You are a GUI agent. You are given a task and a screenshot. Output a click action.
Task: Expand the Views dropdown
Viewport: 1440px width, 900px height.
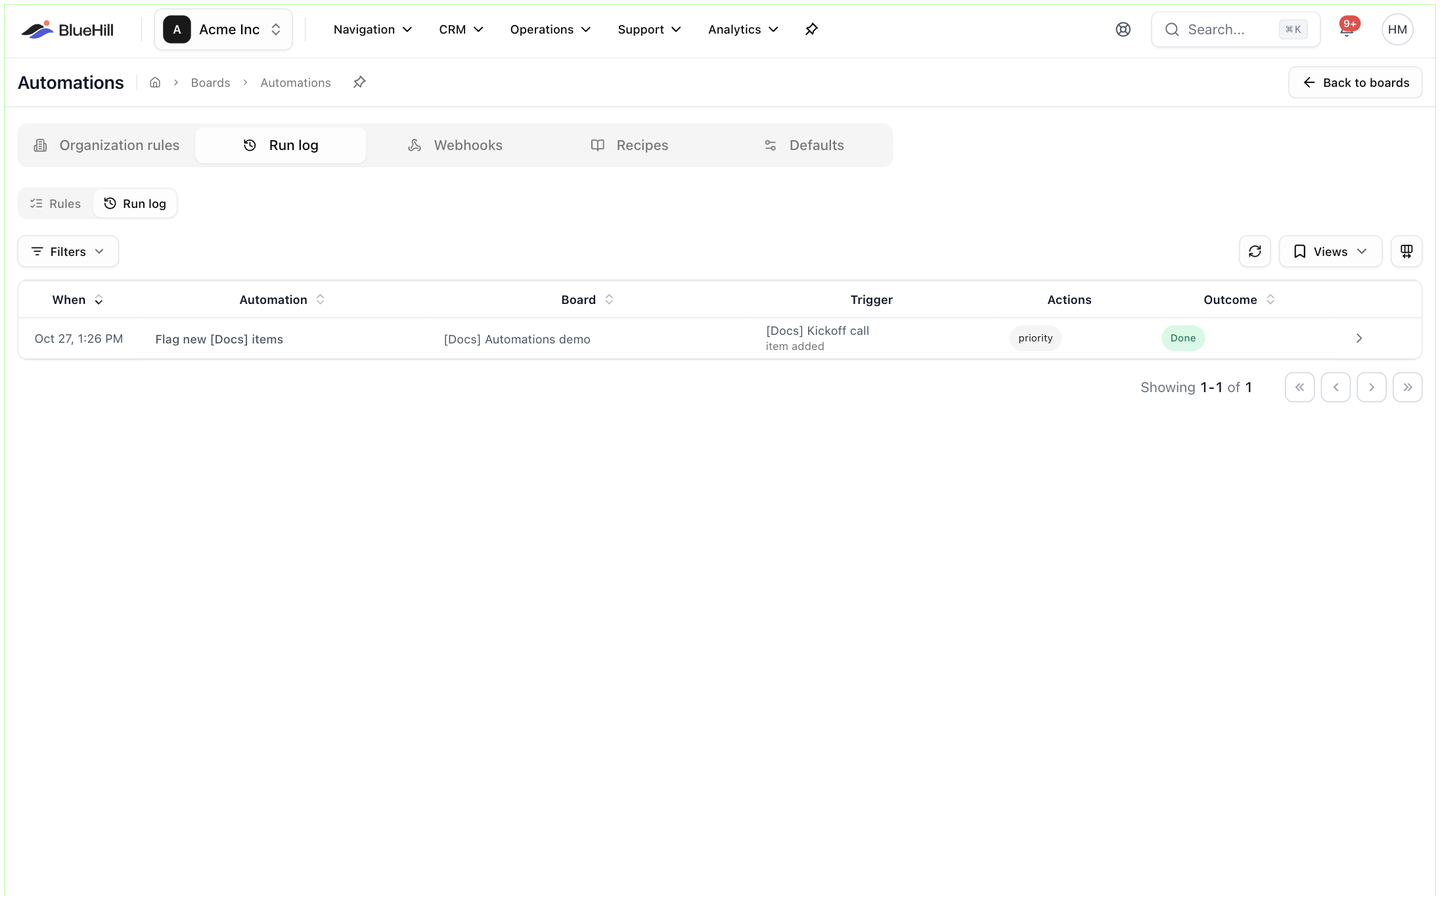[x=1330, y=252]
